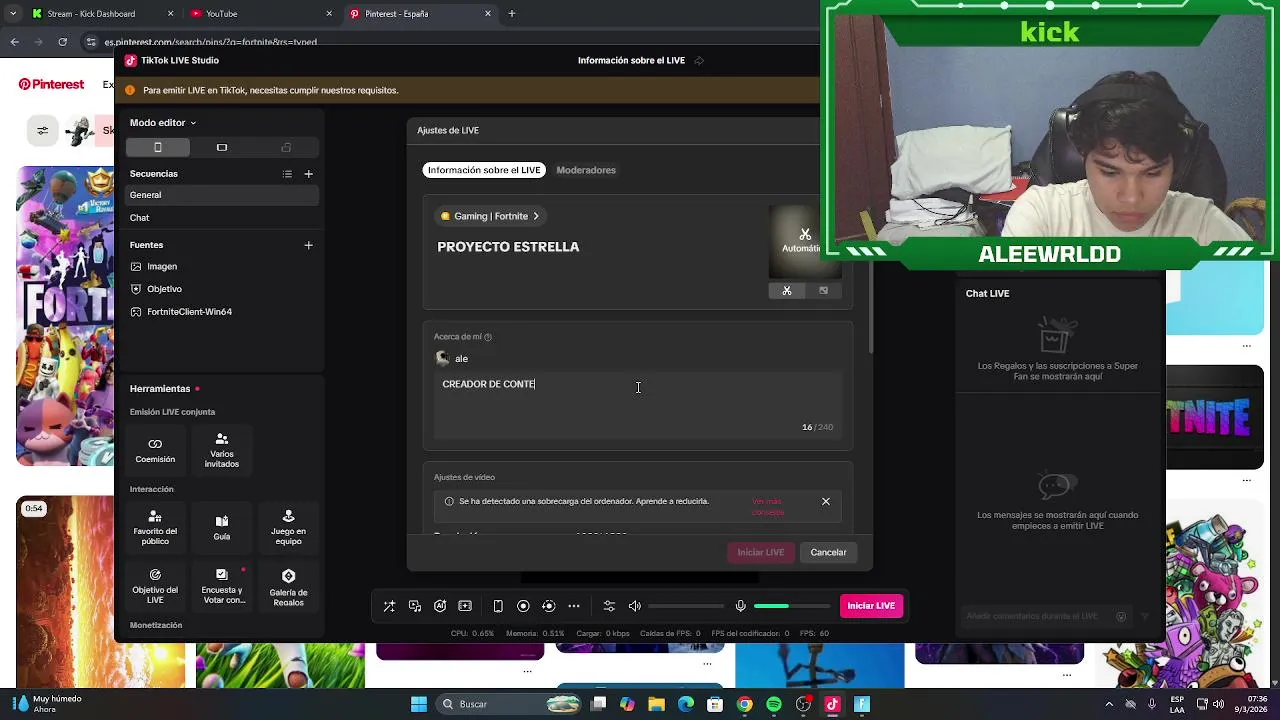Open the share arrow next to LIVE info
The width and height of the screenshot is (1280, 720).
pyautogui.click(x=699, y=61)
